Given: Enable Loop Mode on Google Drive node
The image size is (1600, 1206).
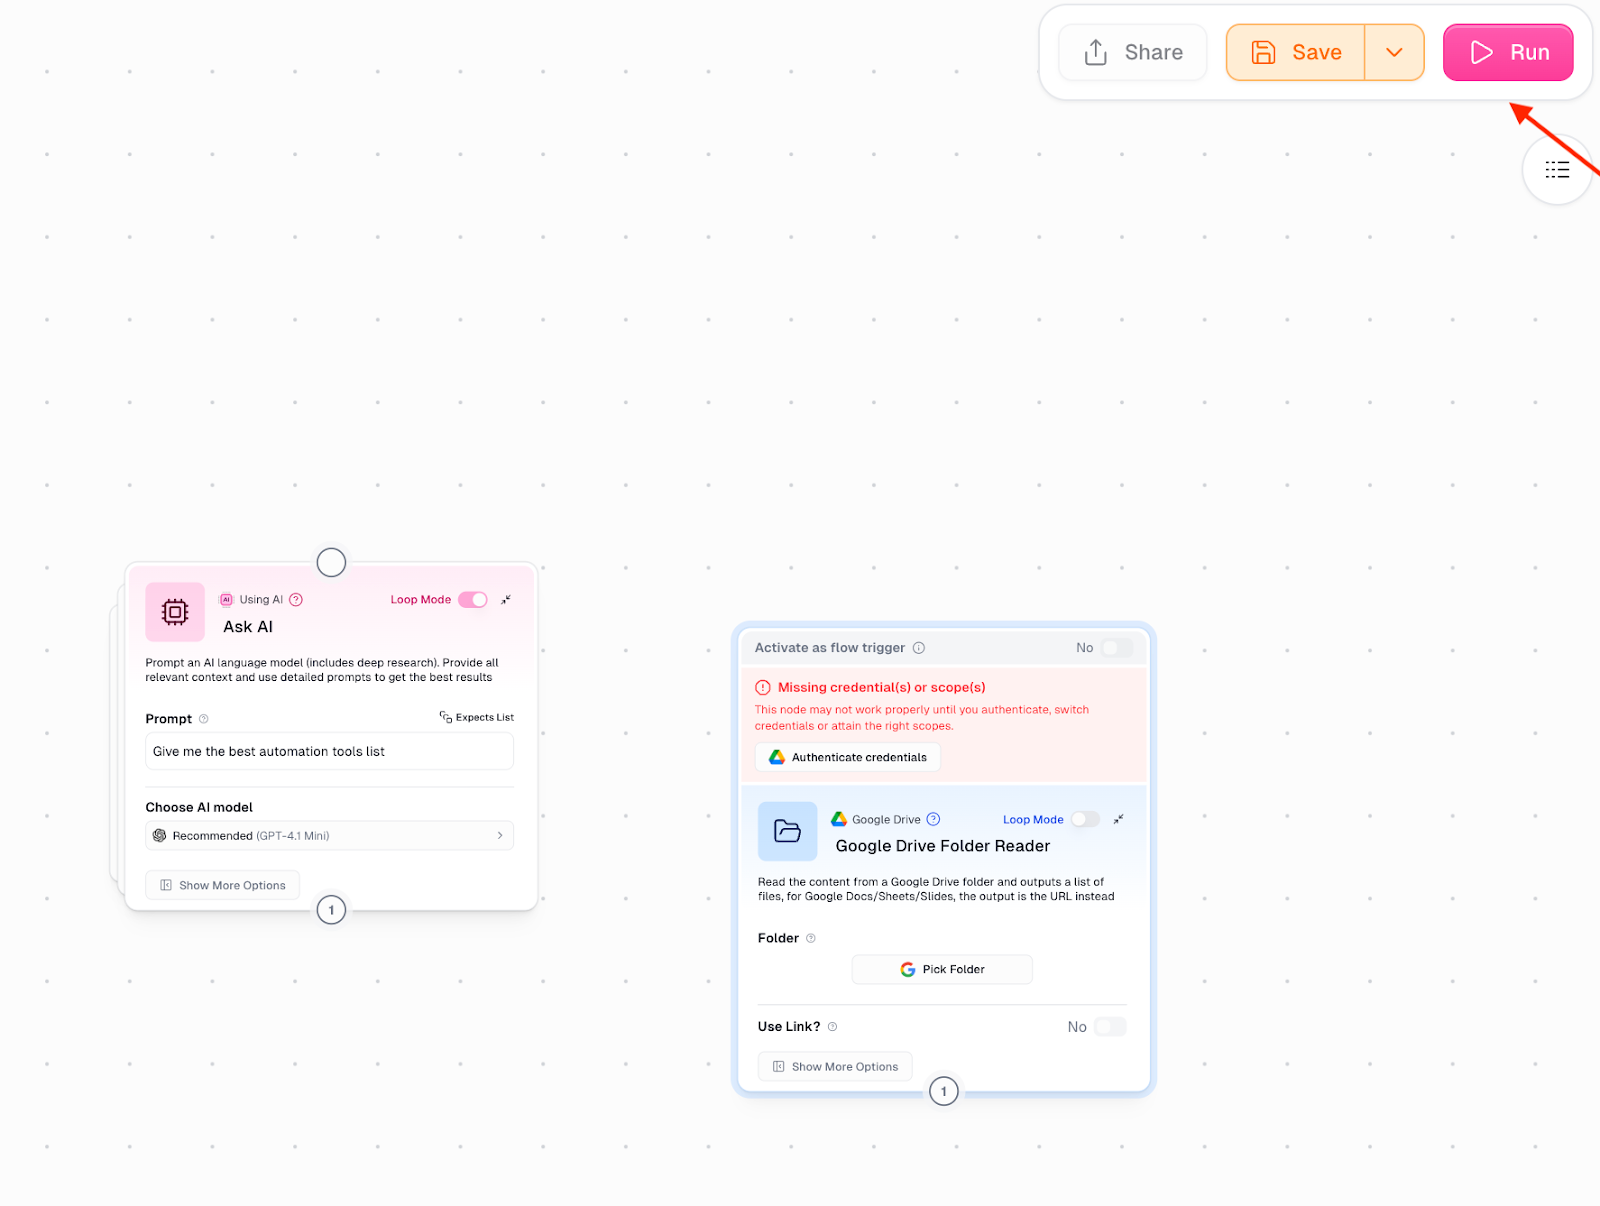Looking at the screenshot, I should [1085, 819].
